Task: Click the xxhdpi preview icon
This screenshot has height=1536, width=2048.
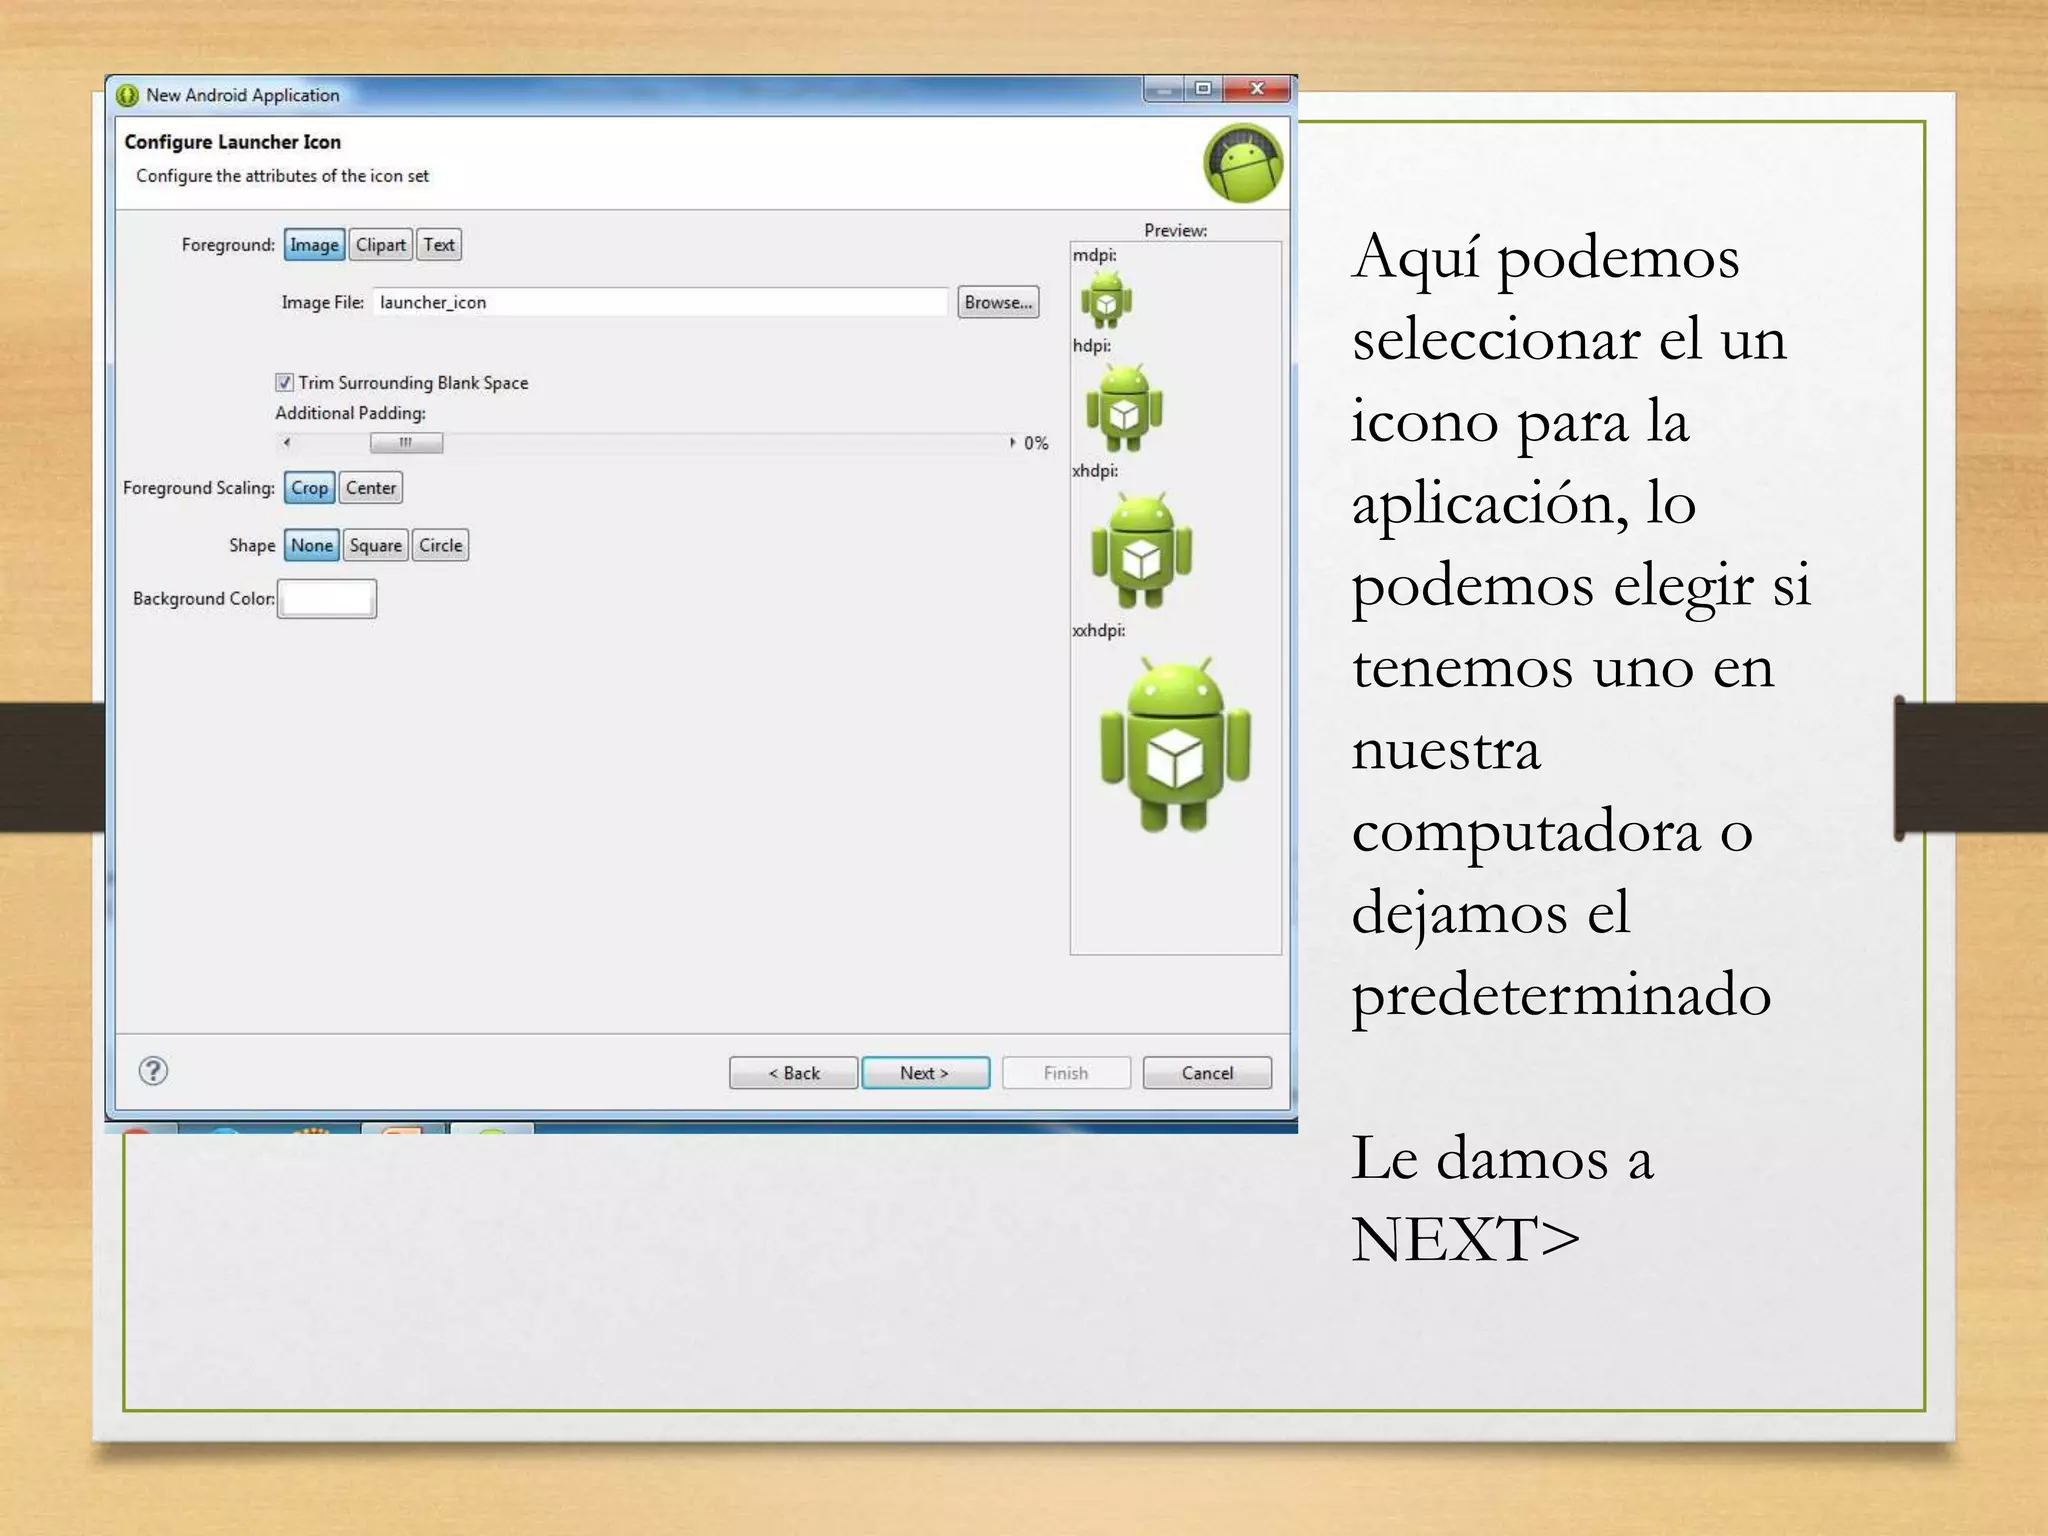Action: [1175, 744]
